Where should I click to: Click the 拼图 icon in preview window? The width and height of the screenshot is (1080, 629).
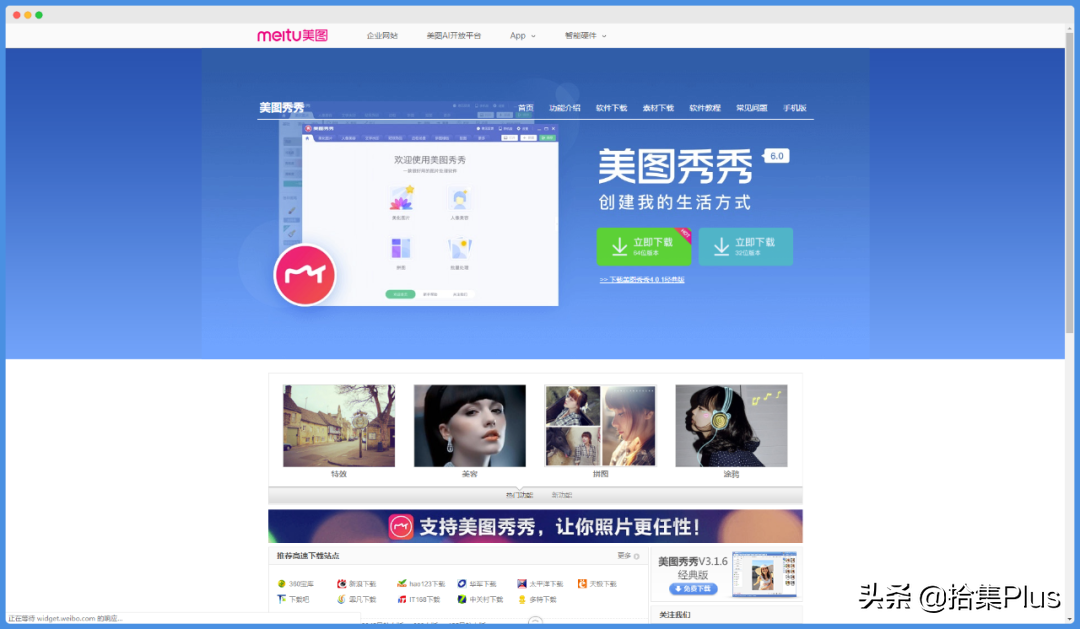click(401, 248)
